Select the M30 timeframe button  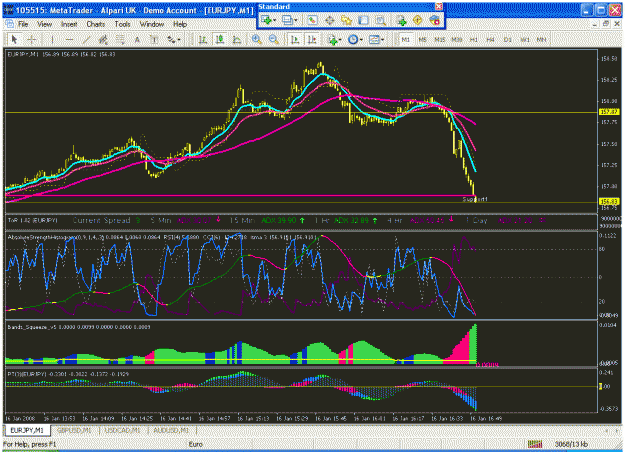pos(457,39)
